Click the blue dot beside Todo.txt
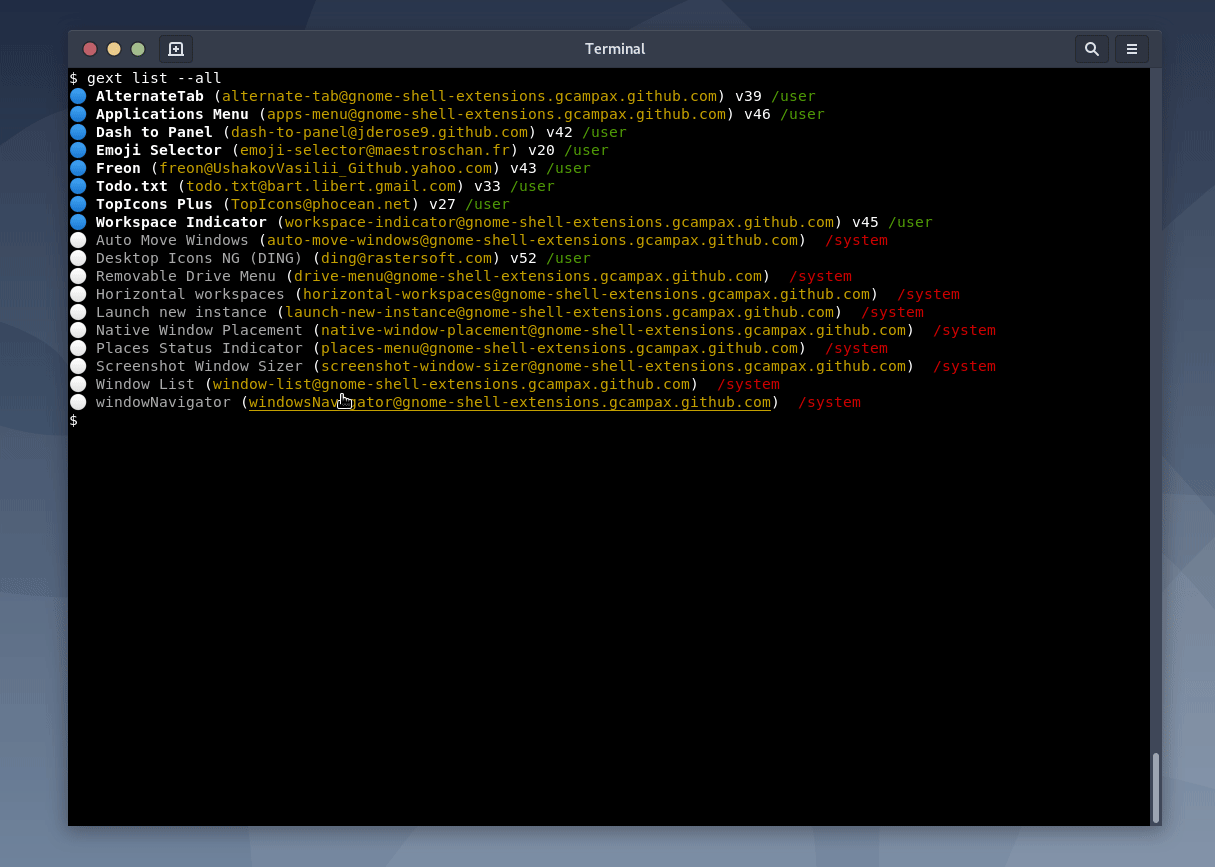1215x867 pixels. pos(78,186)
